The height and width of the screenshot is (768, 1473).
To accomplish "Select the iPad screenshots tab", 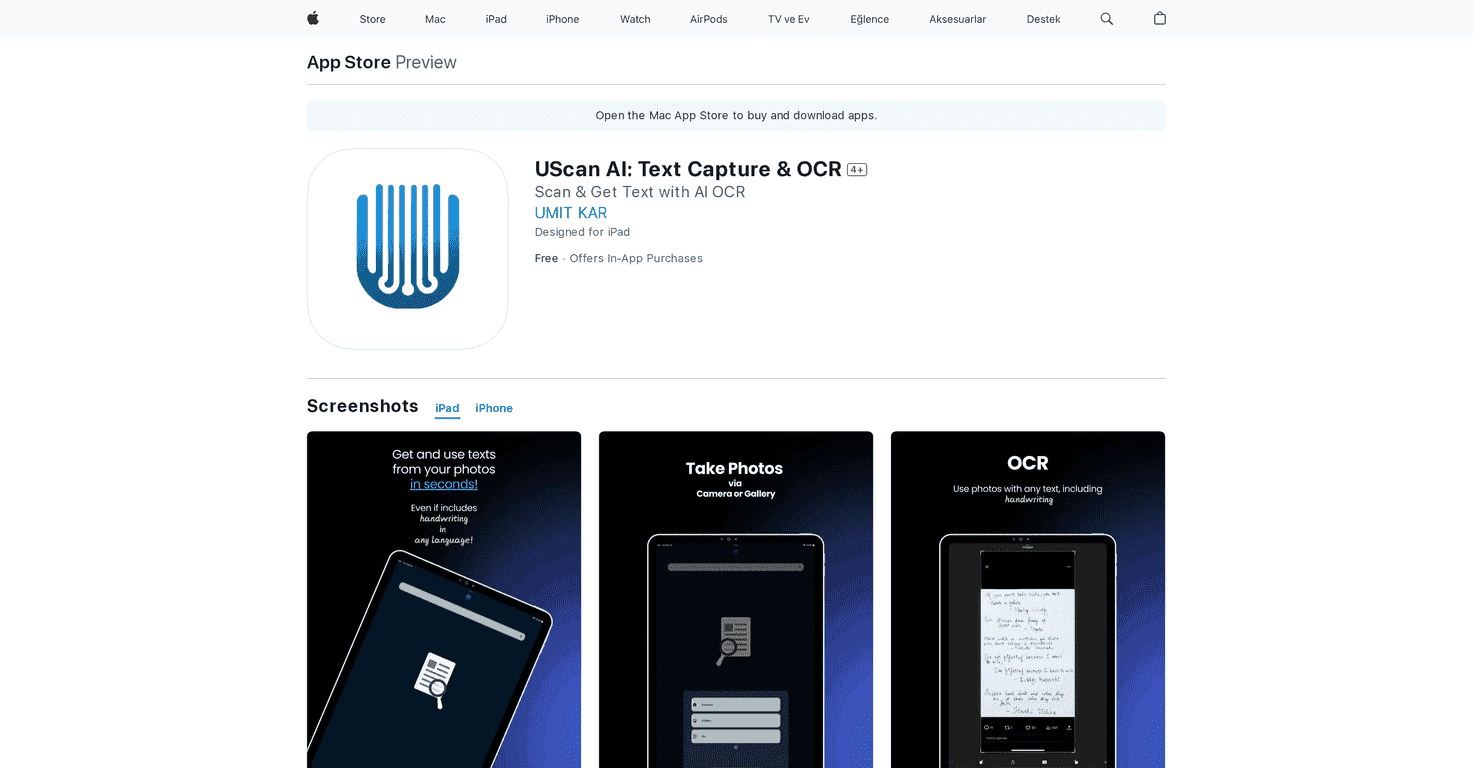I will pyautogui.click(x=447, y=408).
